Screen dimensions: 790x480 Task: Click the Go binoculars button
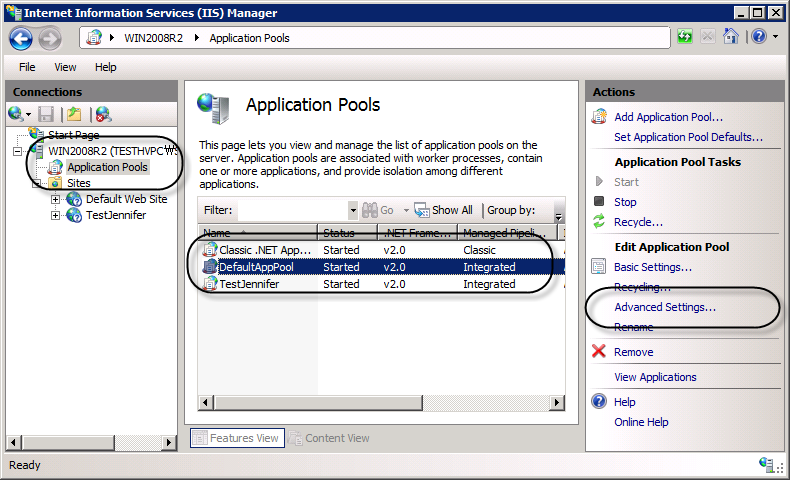[x=378, y=210]
